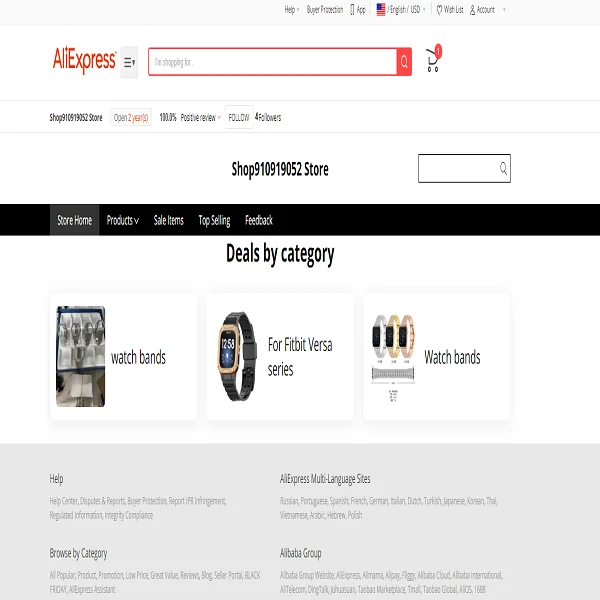Click the App phone icon
This screenshot has width=600, height=600.
tap(352, 10)
